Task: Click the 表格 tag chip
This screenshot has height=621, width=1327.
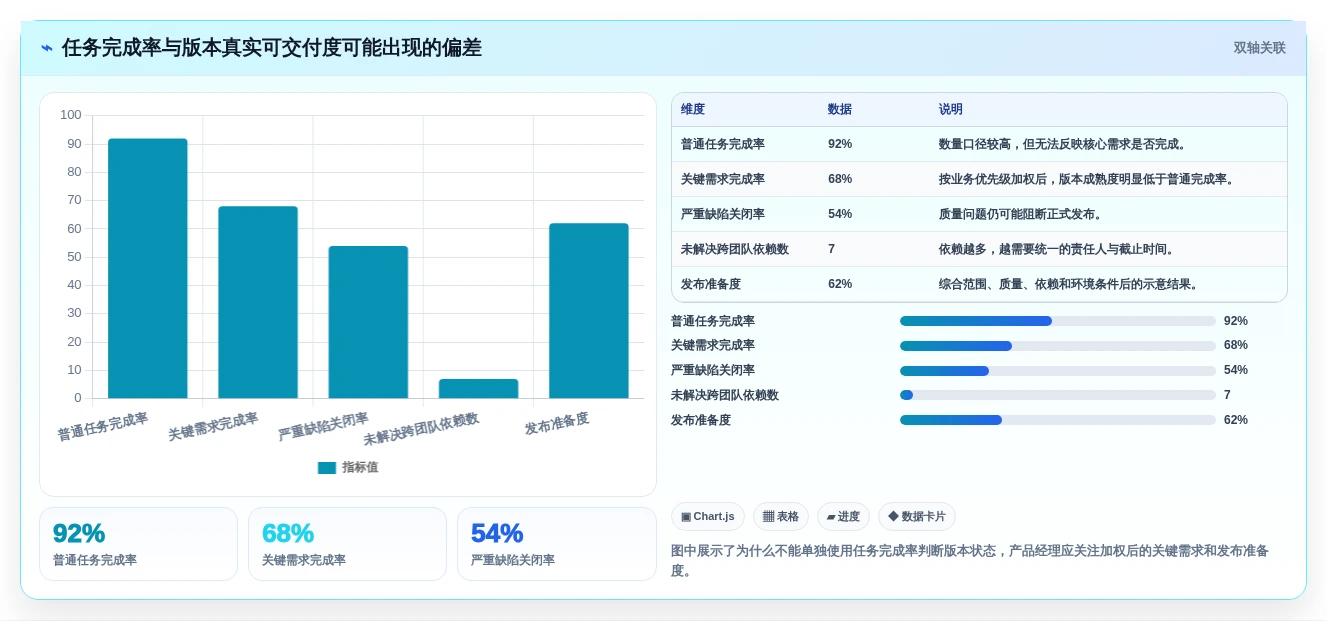Action: click(781, 516)
